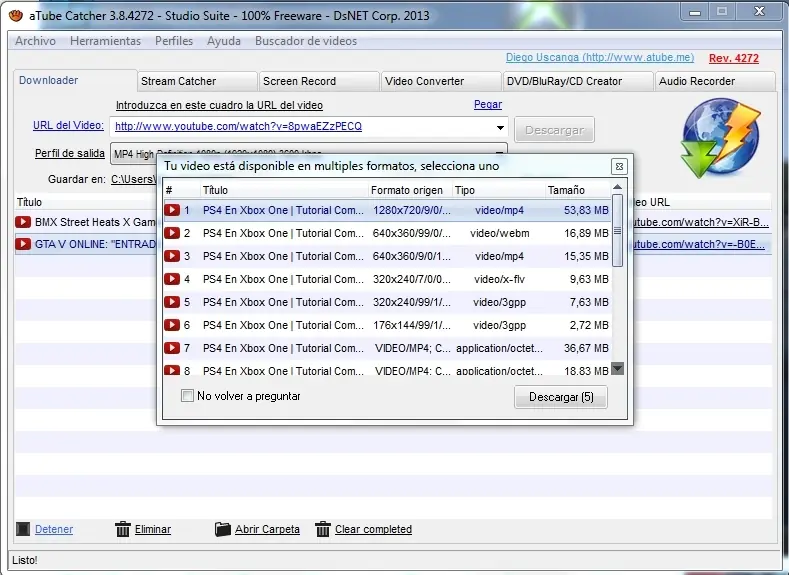Click the red play icon of format row 2
Image resolution: width=789 pixels, height=575 pixels.
coord(172,233)
